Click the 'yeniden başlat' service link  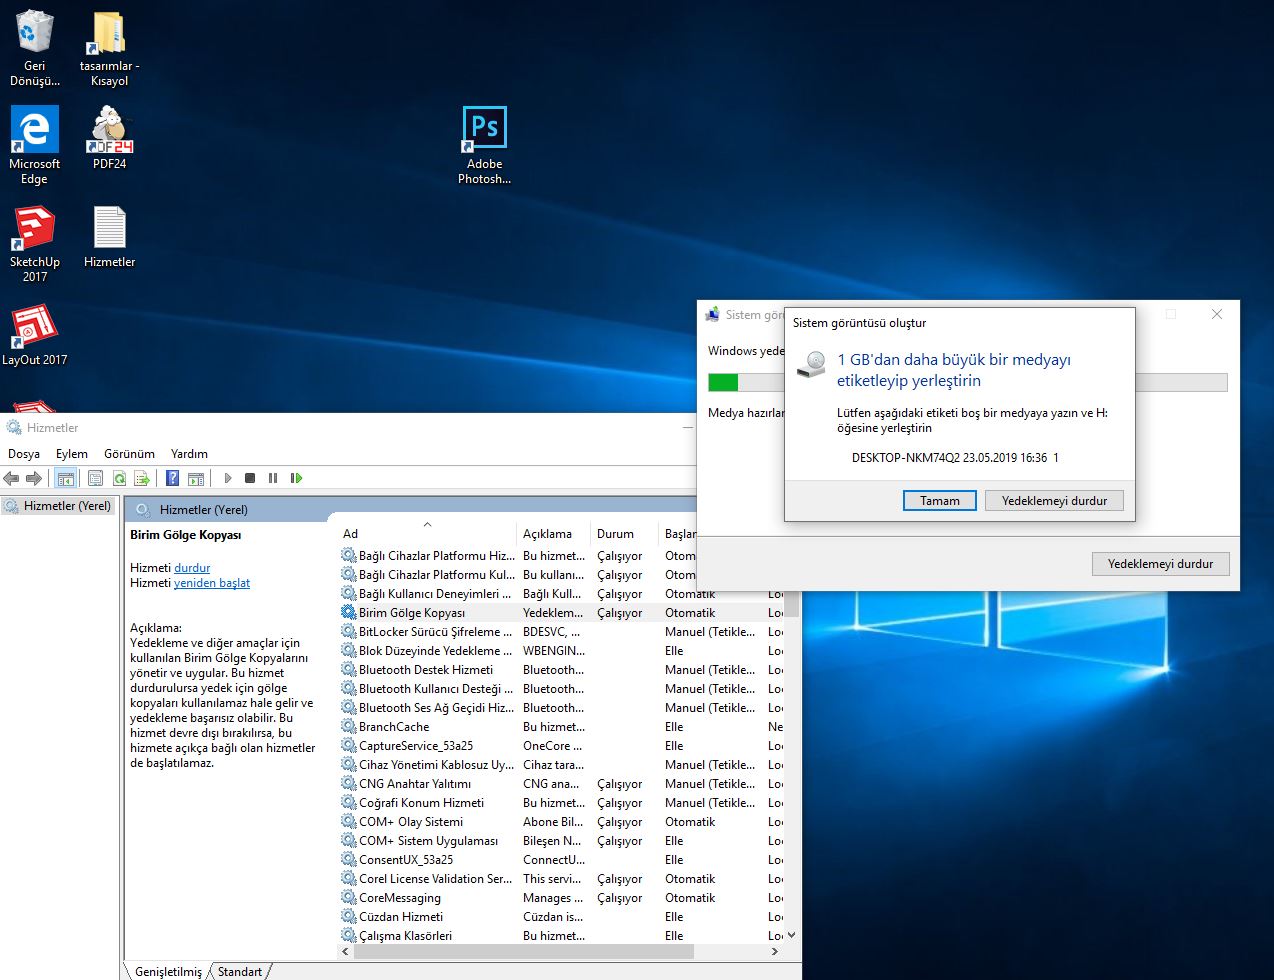coord(212,583)
